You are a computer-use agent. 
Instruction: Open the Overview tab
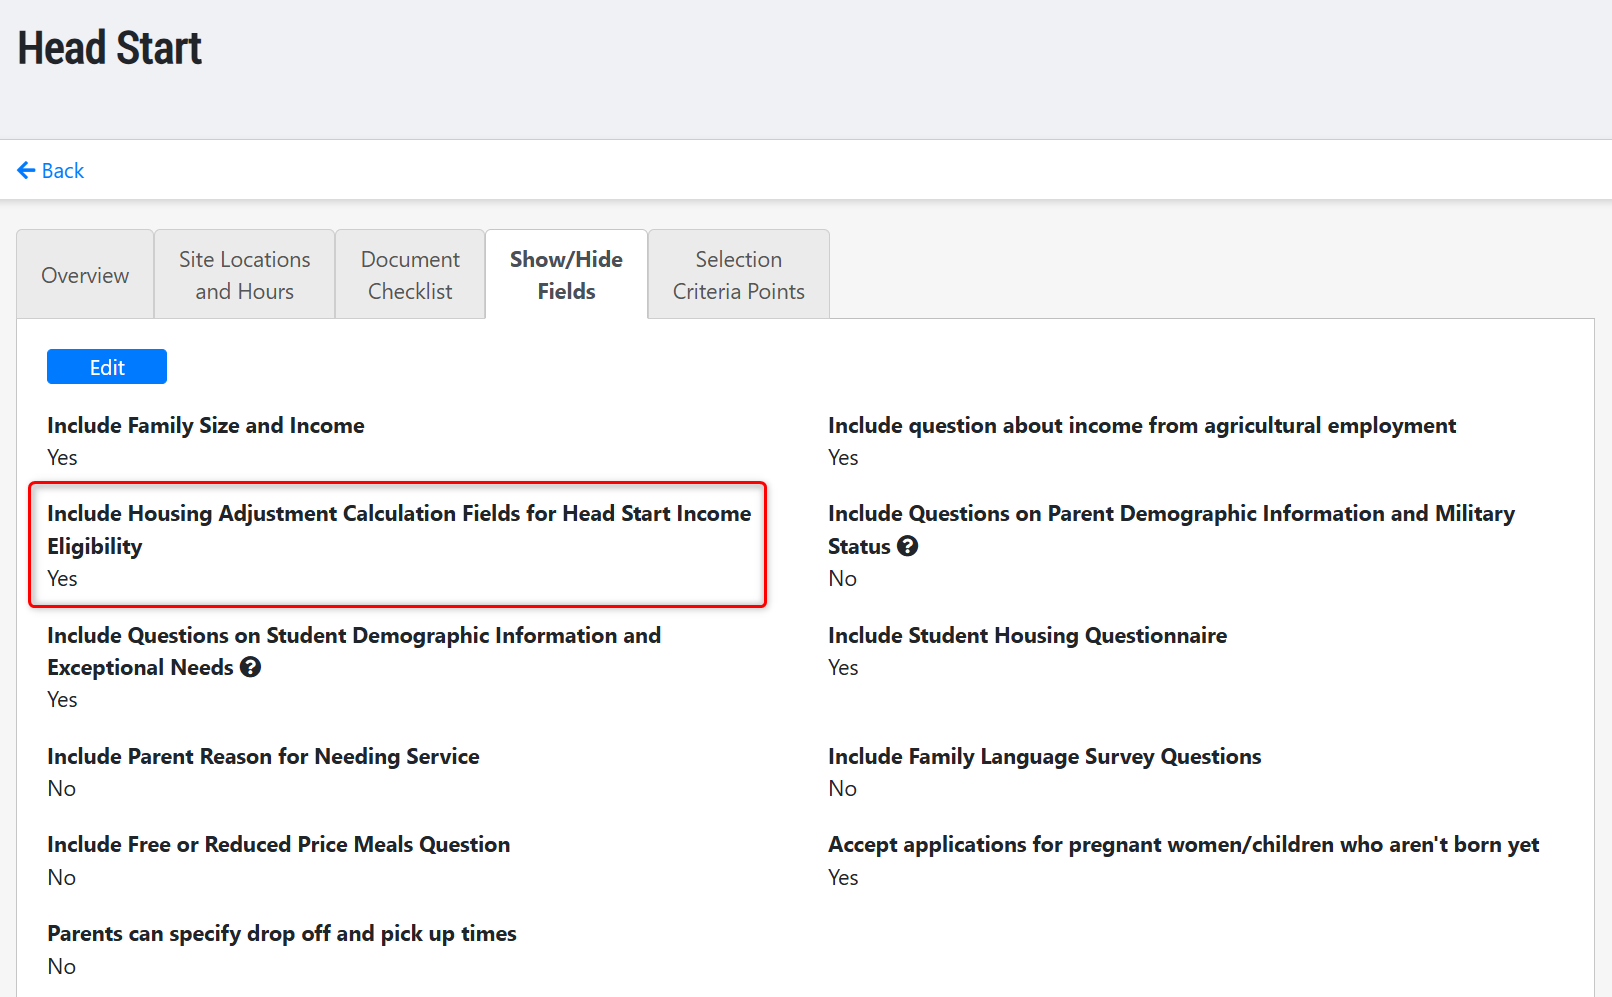coord(85,275)
